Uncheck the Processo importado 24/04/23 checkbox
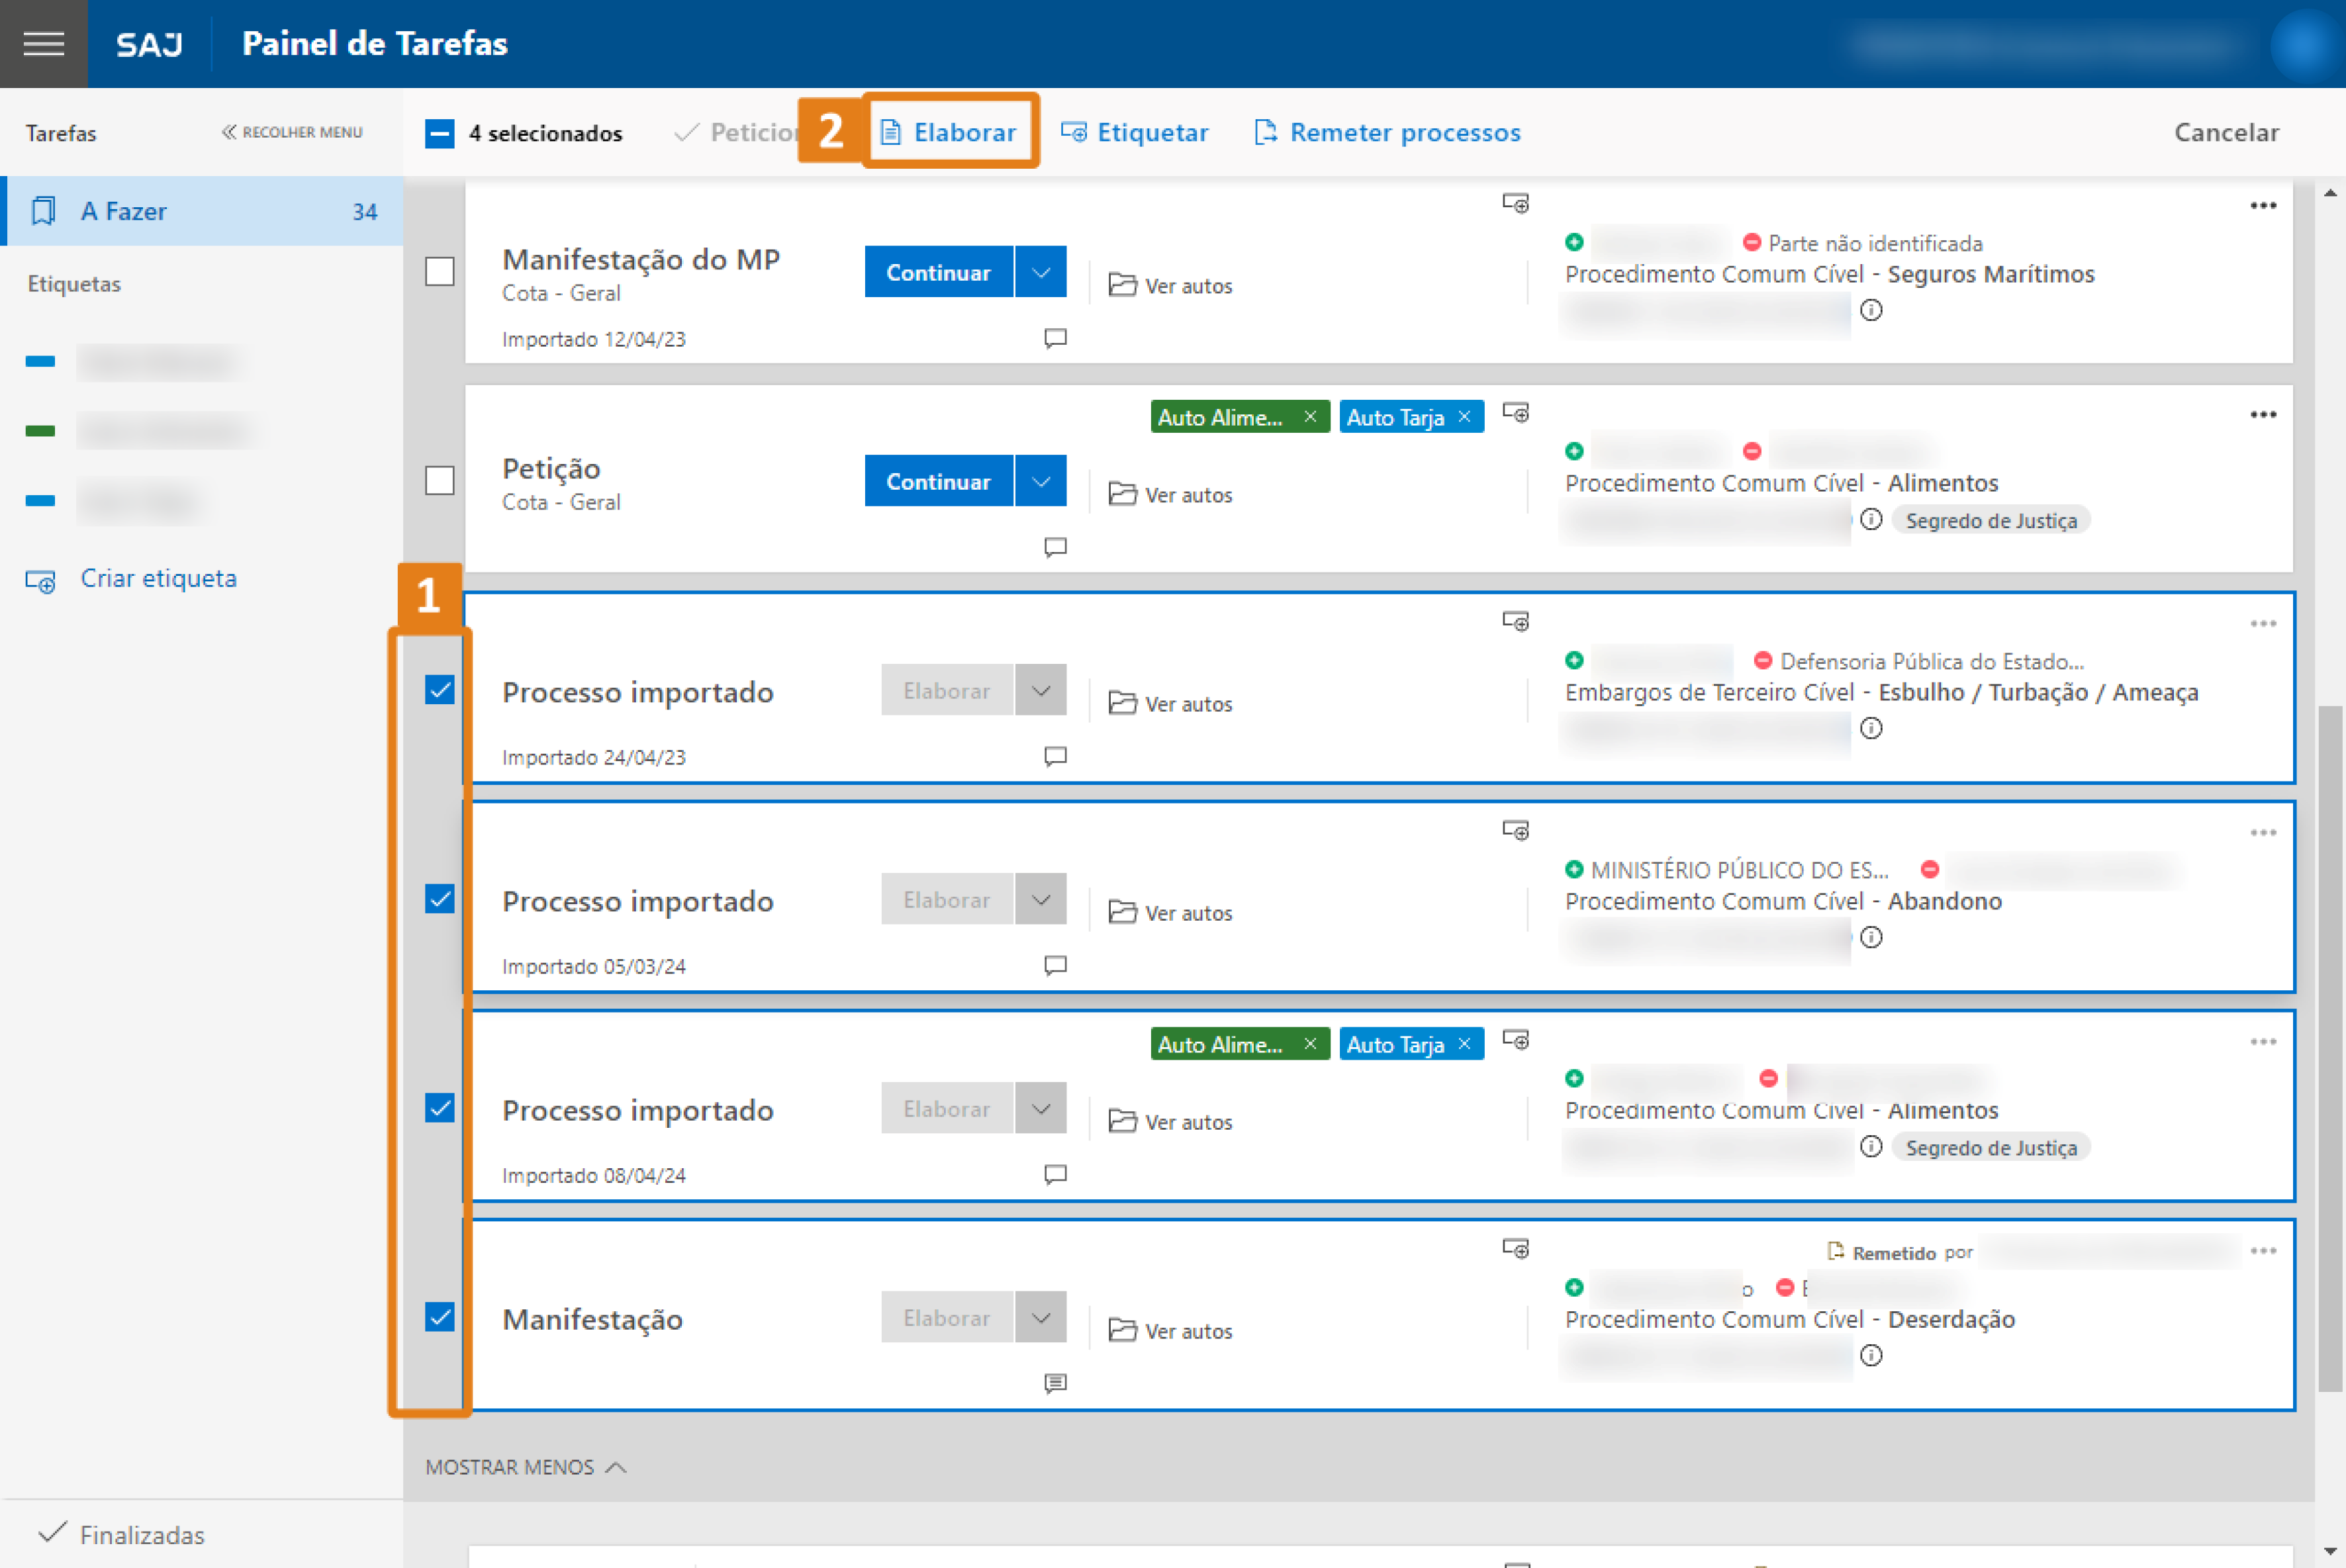 [440, 690]
